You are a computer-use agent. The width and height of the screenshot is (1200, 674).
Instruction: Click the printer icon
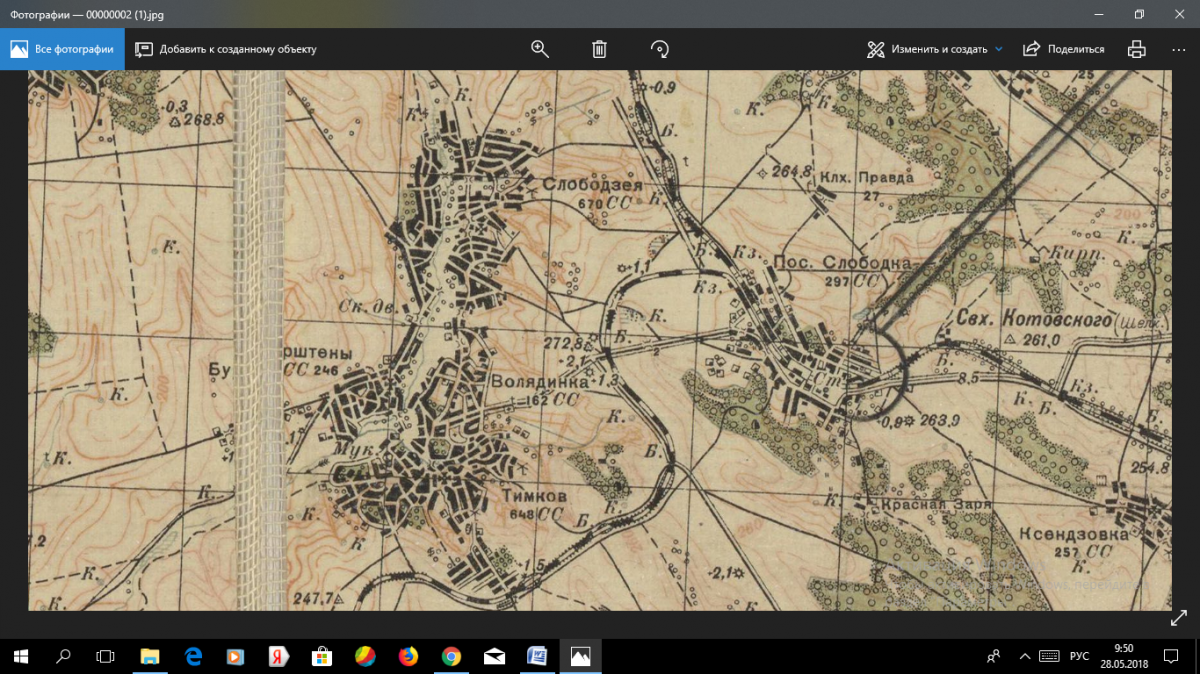(1136, 49)
